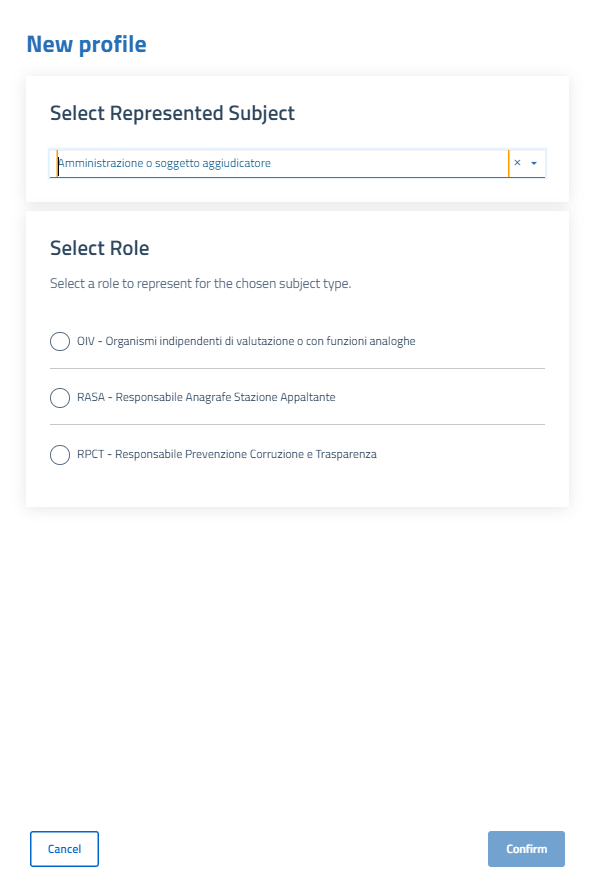Click the Amministrazione o soggetto aggiudicatore value text
This screenshot has height=896, width=600.
coord(165,163)
